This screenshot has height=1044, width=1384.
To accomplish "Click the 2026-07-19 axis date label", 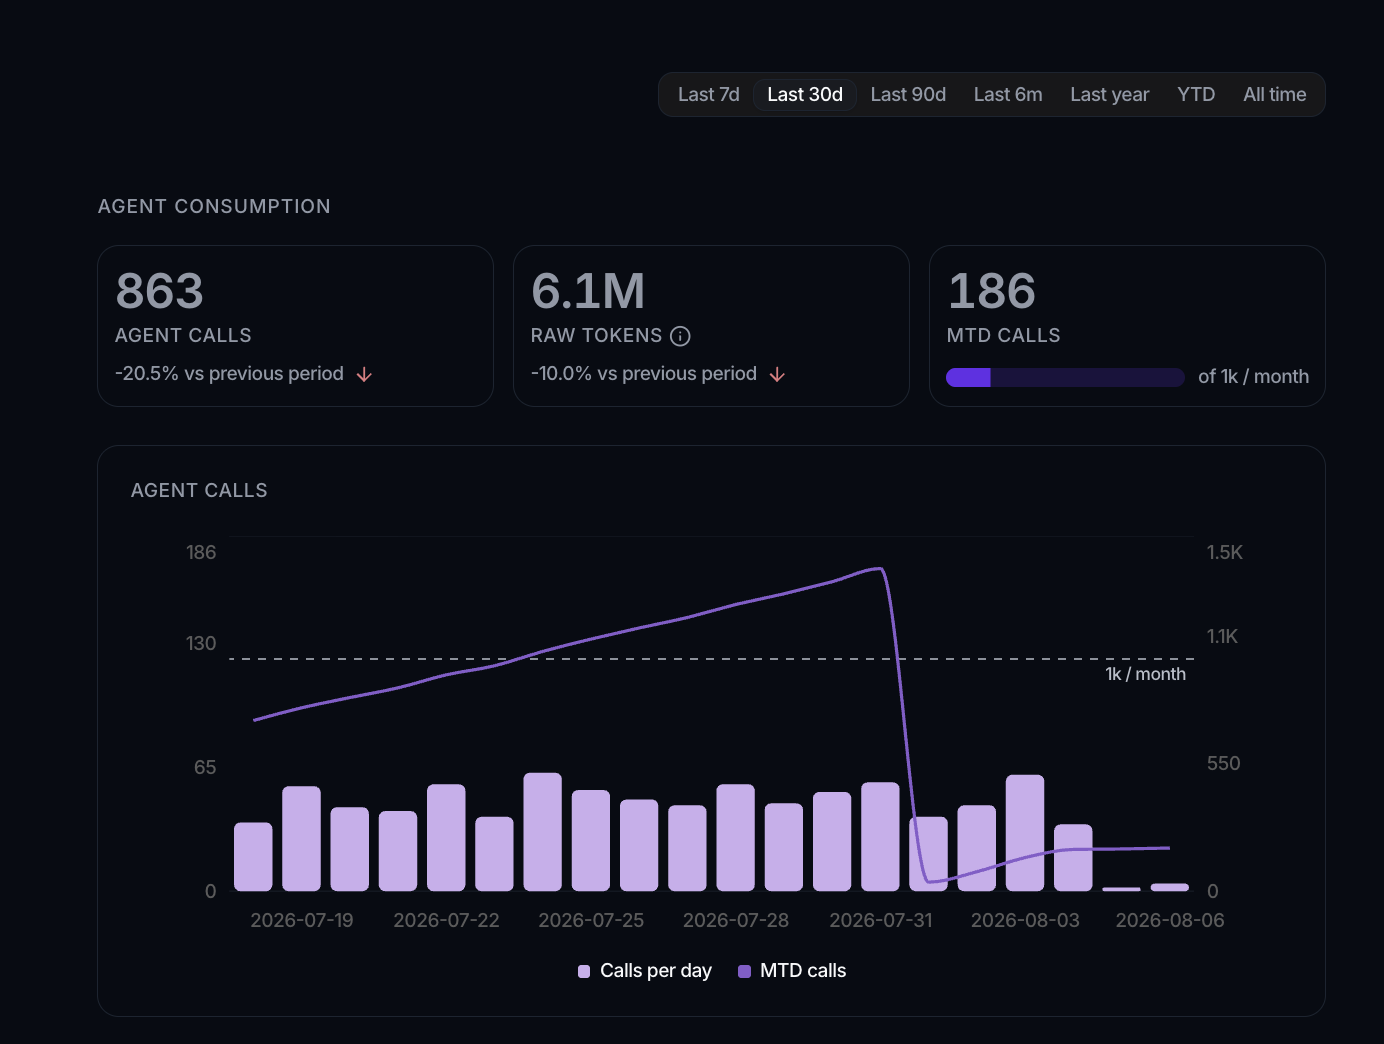I will point(302,920).
